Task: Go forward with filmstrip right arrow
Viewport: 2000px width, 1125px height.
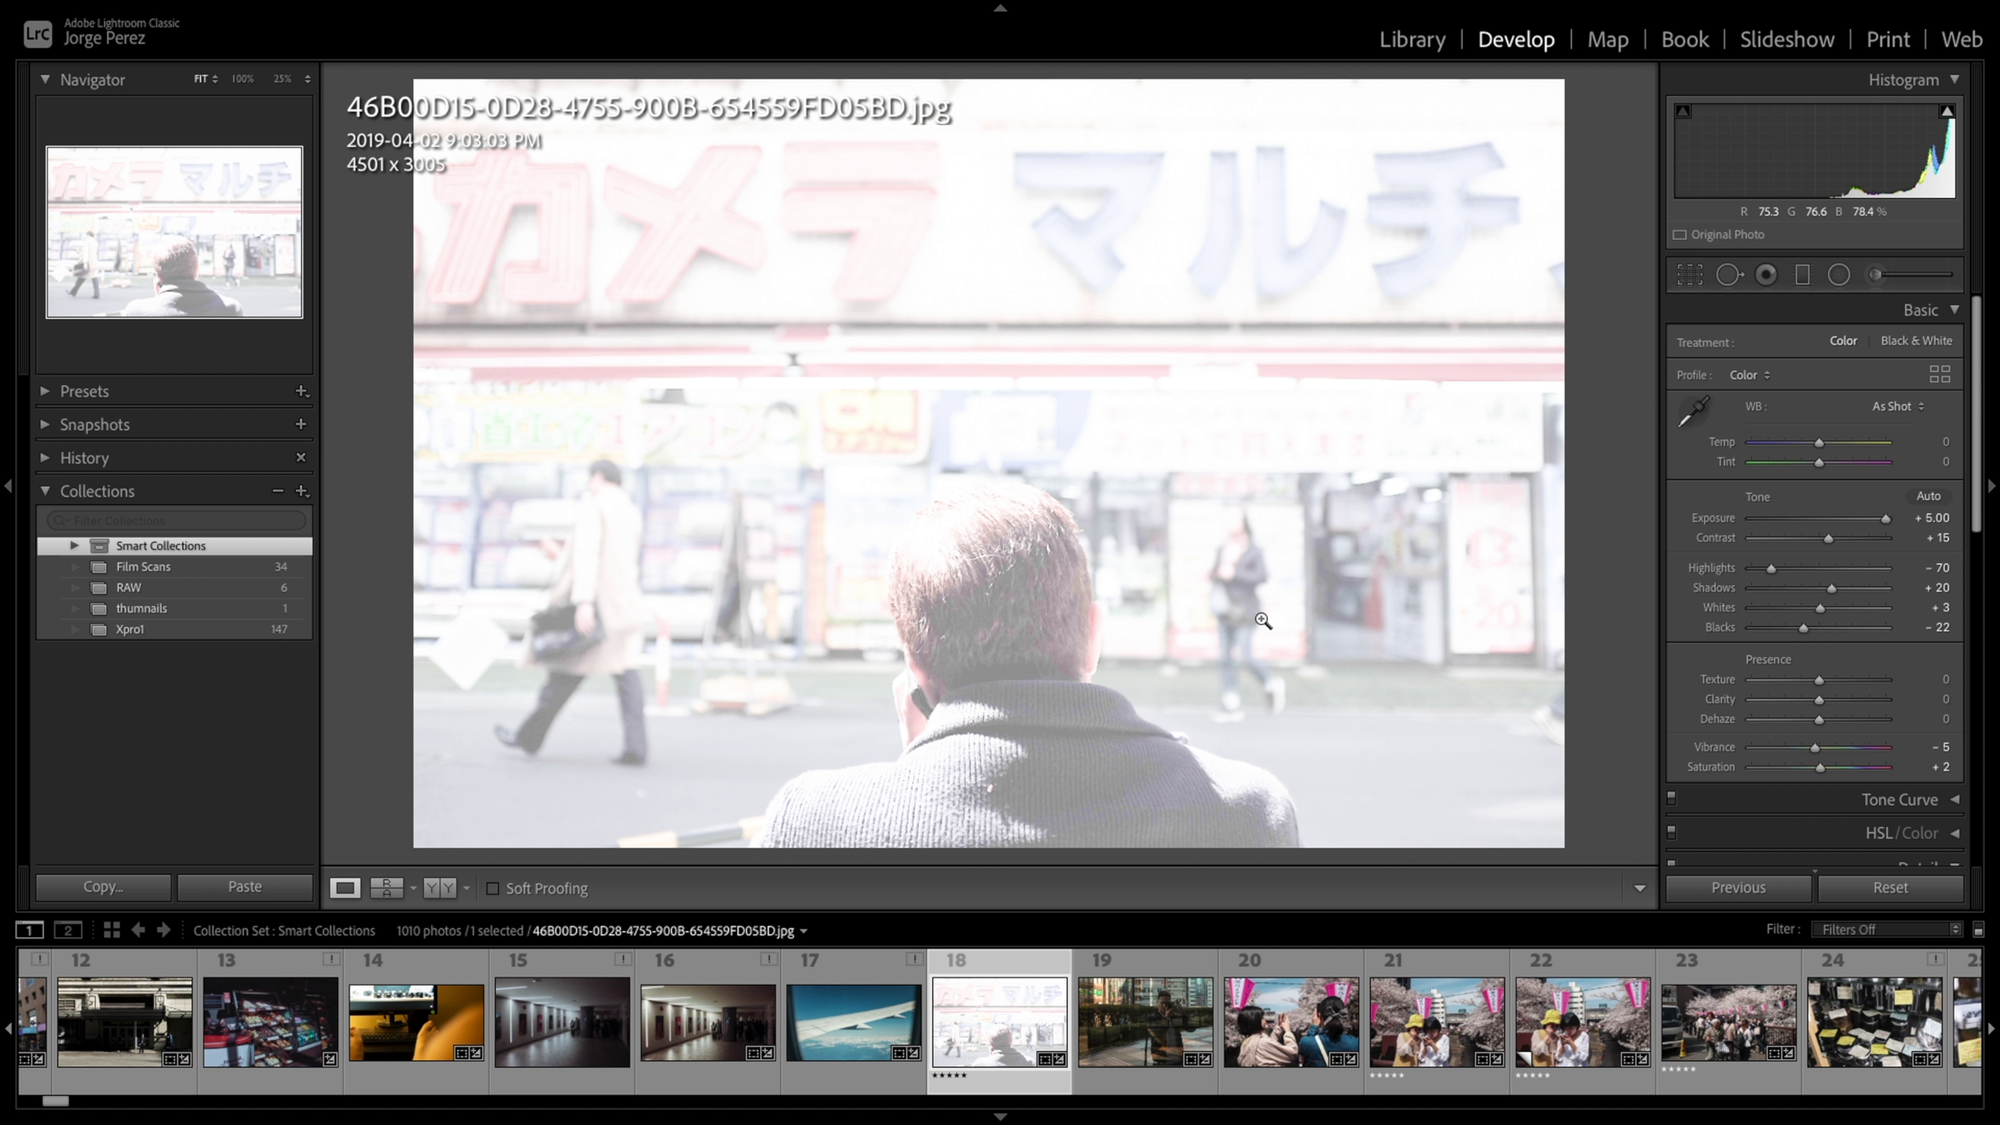Action: 164,930
